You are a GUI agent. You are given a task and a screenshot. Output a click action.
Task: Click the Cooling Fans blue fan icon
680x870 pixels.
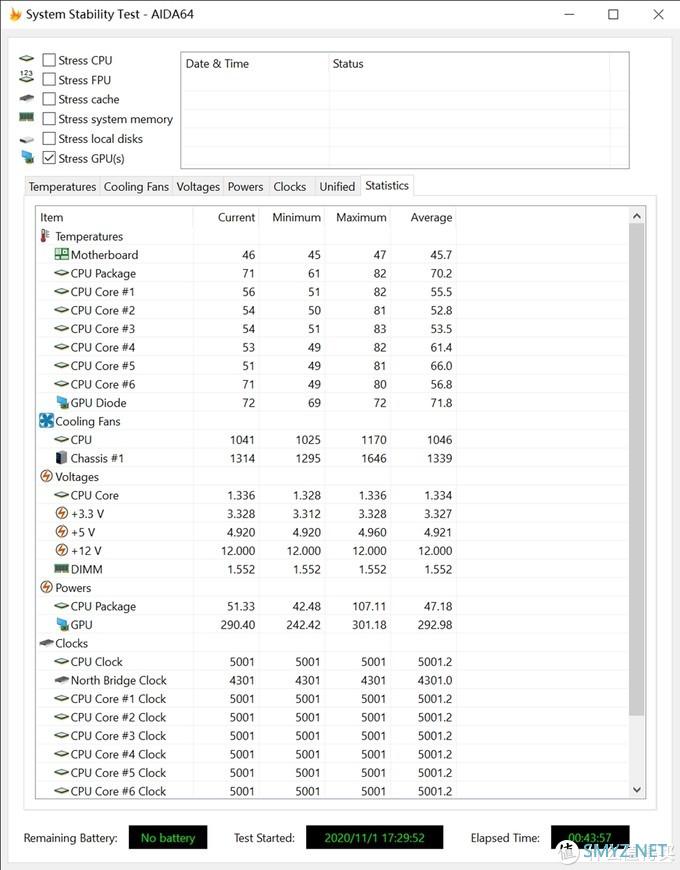pyautogui.click(x=47, y=421)
